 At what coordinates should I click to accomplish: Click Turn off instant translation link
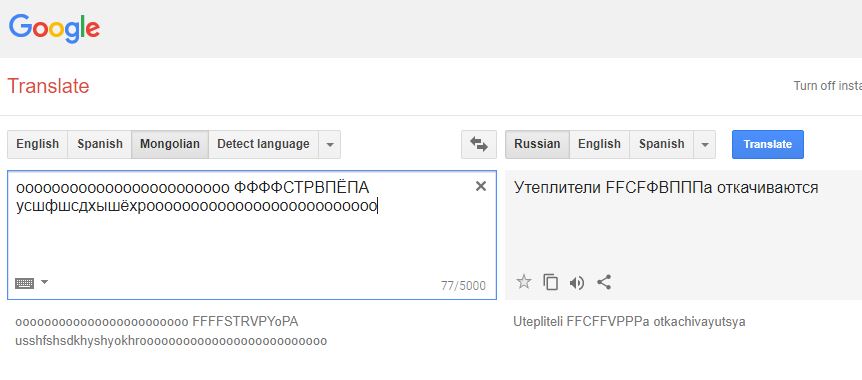[x=827, y=86]
